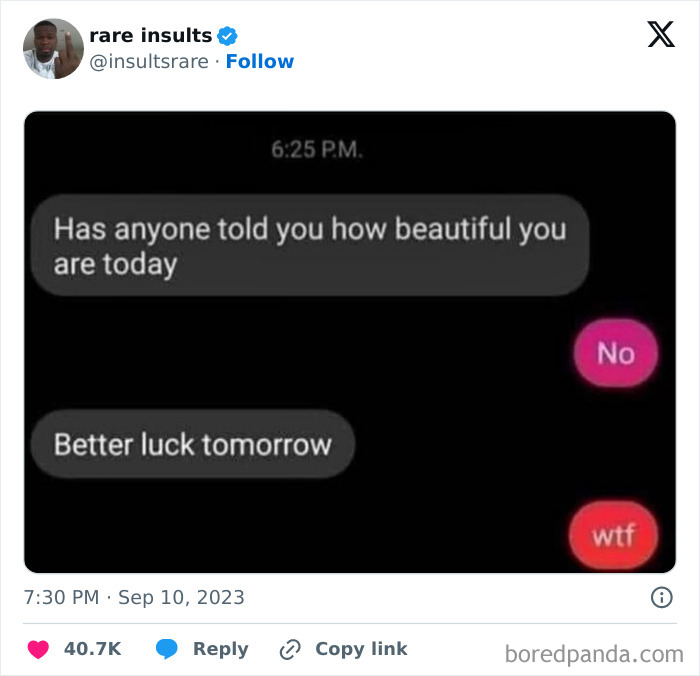This screenshot has height=676, width=700.
Task: Click the X logo icon
Action: [x=660, y=36]
